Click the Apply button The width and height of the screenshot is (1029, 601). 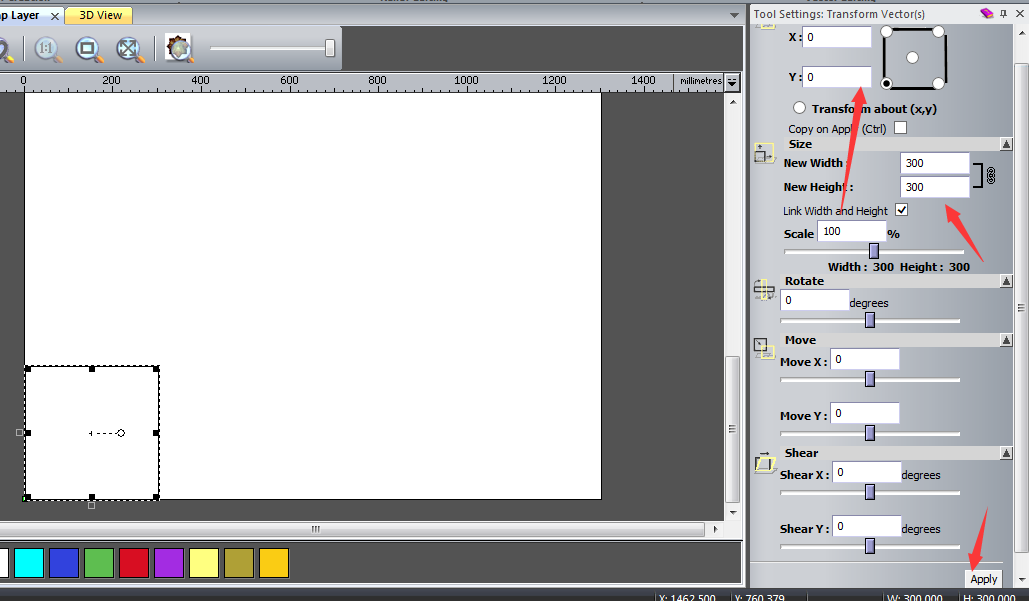(x=983, y=579)
